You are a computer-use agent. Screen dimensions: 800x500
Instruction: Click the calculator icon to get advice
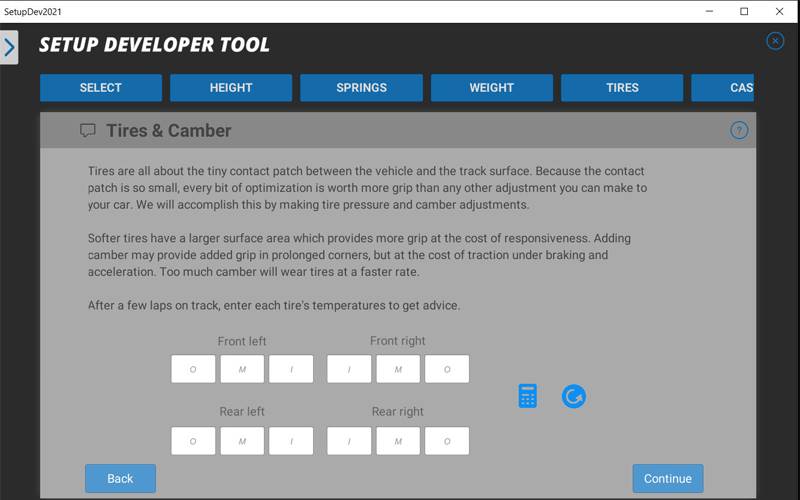(528, 396)
